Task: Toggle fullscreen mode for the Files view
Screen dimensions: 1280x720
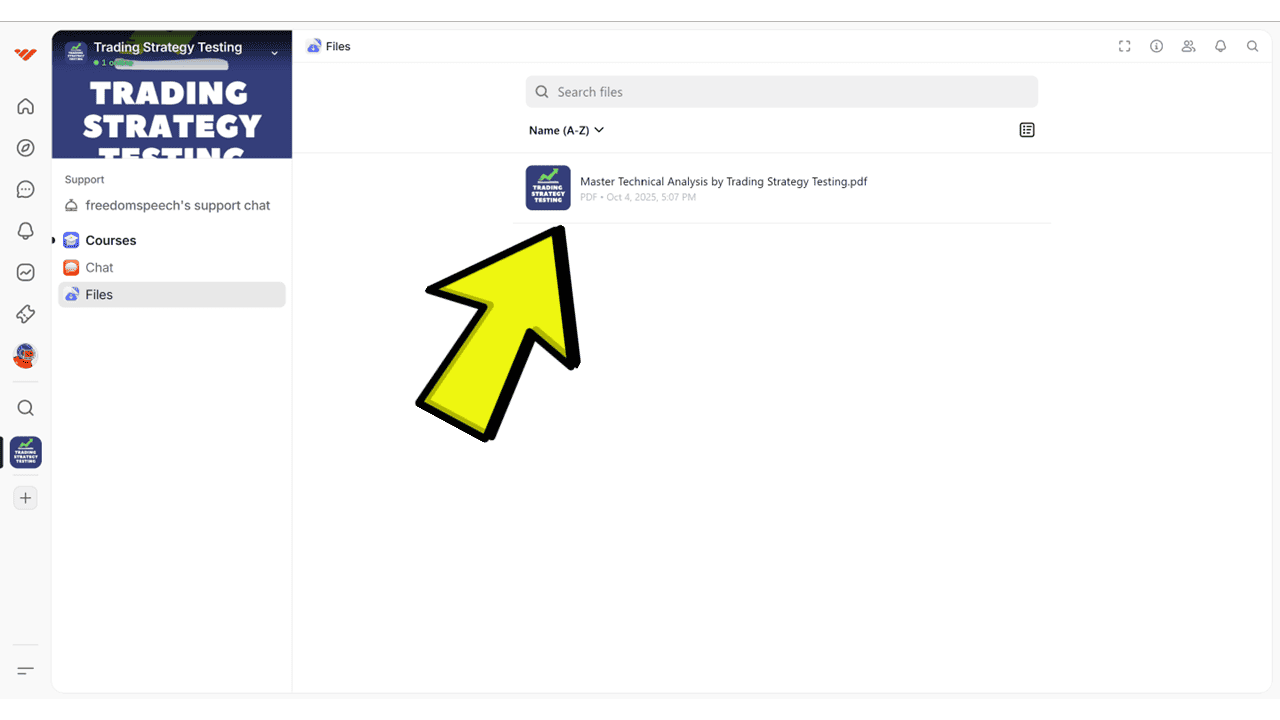Action: click(x=1124, y=46)
